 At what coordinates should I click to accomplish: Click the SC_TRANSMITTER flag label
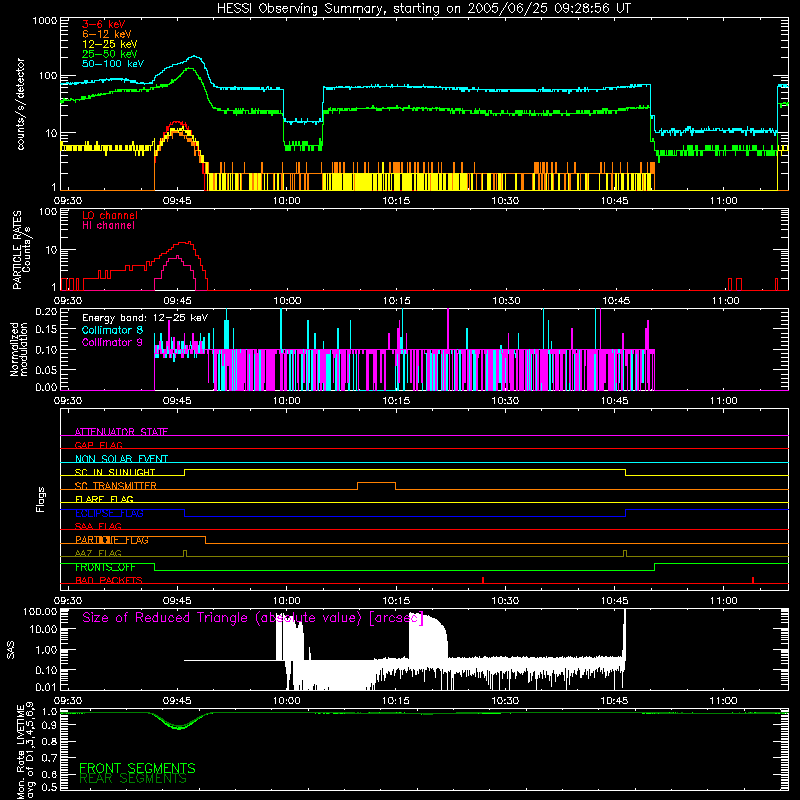[x=115, y=486]
